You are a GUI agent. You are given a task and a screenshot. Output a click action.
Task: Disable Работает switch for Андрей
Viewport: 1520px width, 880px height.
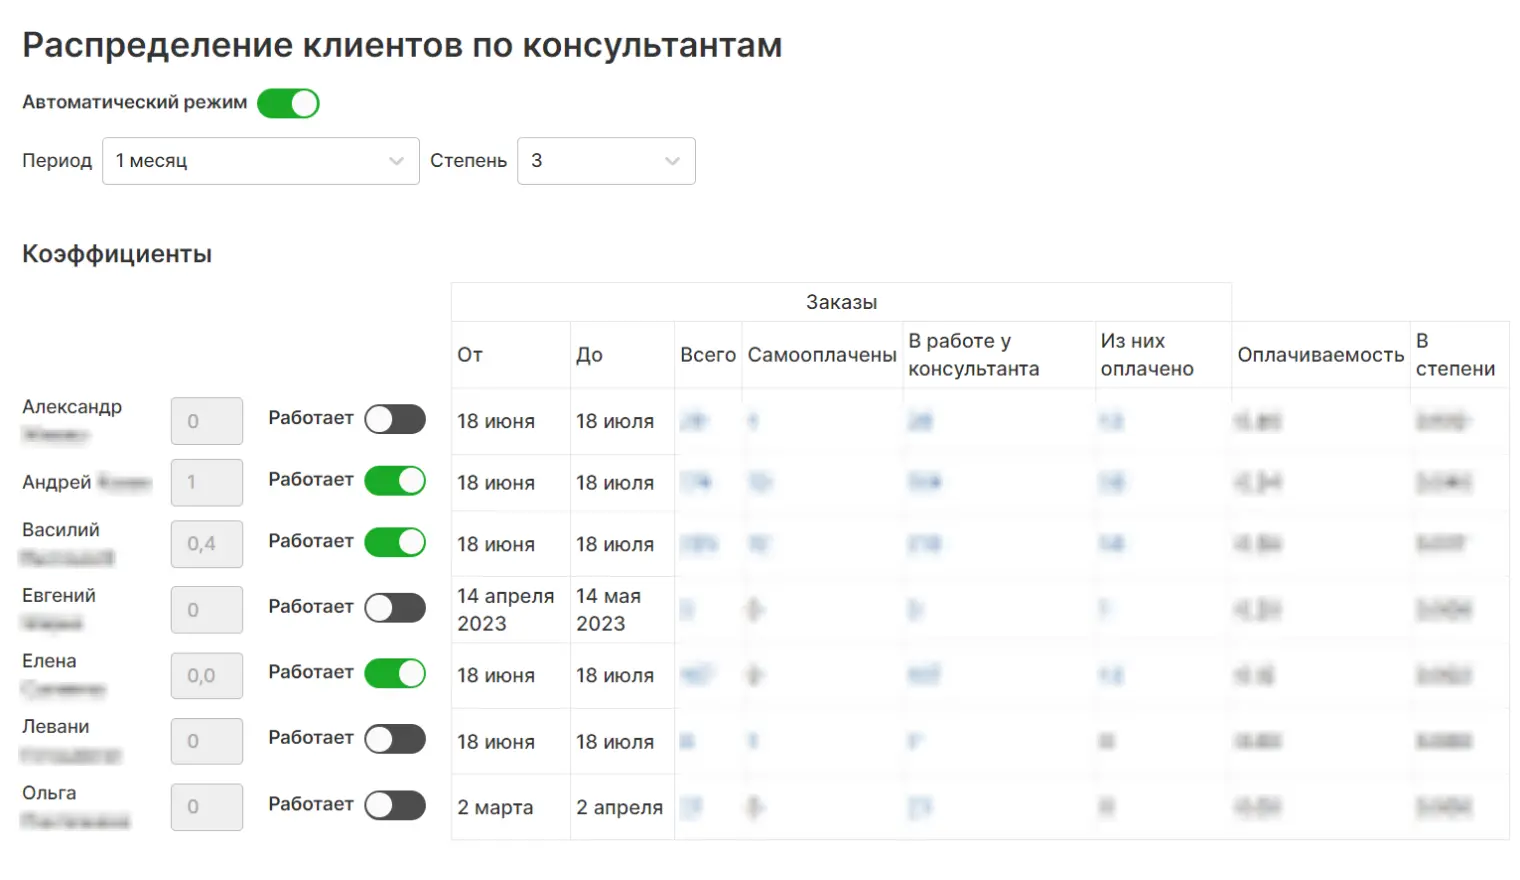point(395,481)
